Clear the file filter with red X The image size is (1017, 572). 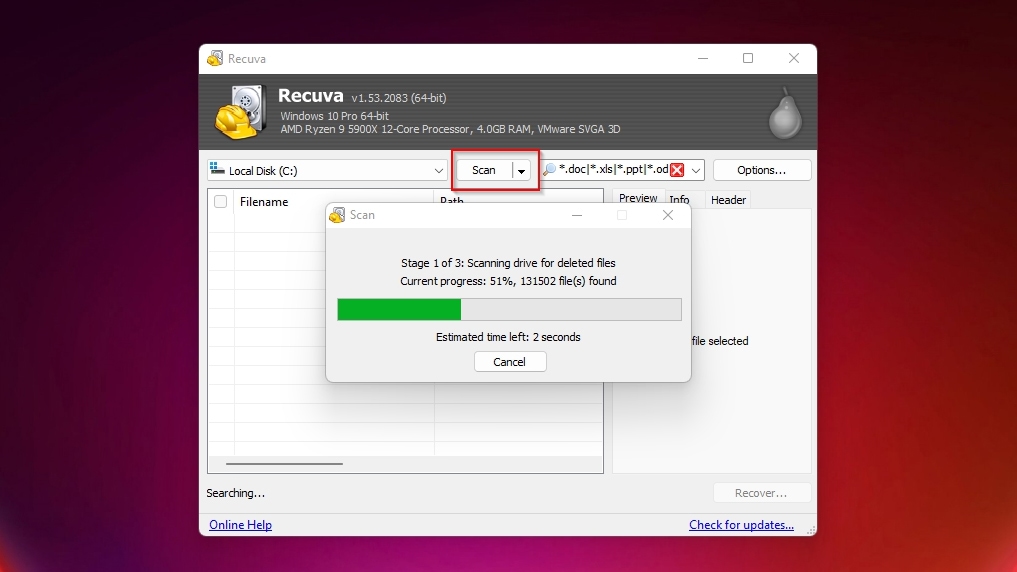point(677,170)
